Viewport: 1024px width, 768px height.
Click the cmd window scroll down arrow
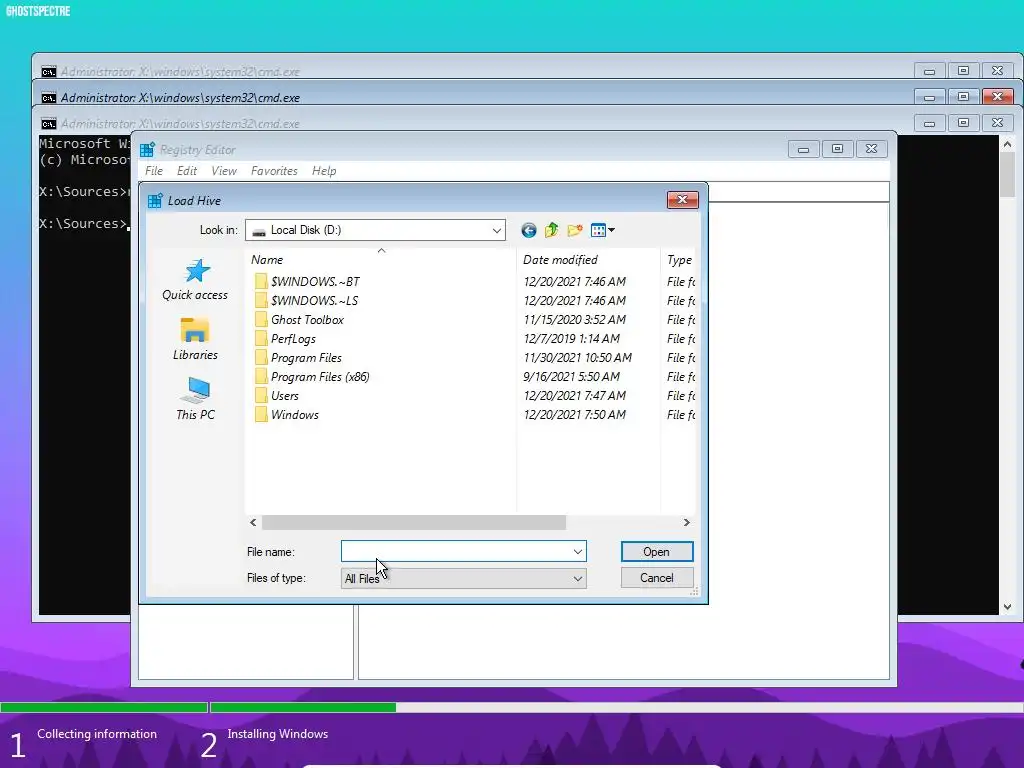click(x=1008, y=607)
